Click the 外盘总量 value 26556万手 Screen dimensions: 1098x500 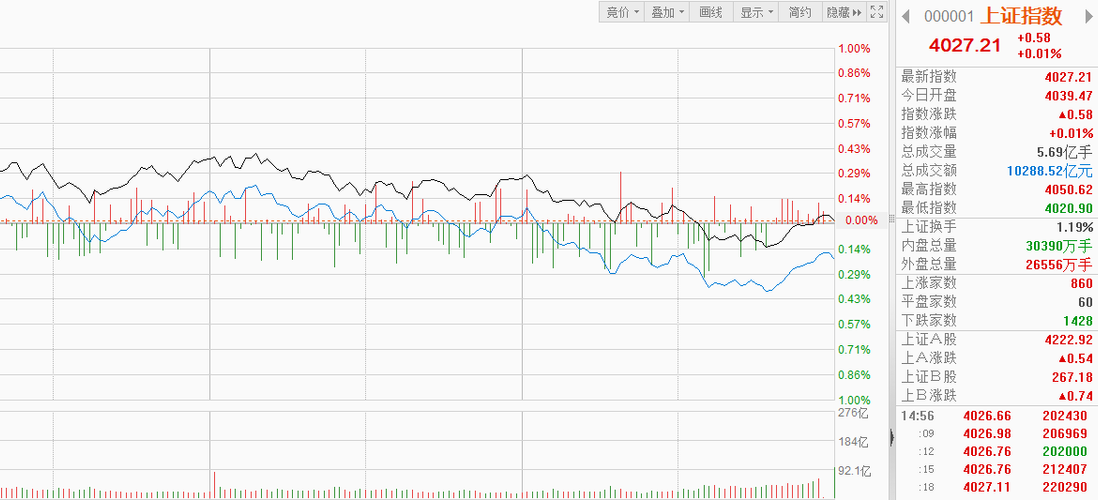pyautogui.click(x=1058, y=265)
